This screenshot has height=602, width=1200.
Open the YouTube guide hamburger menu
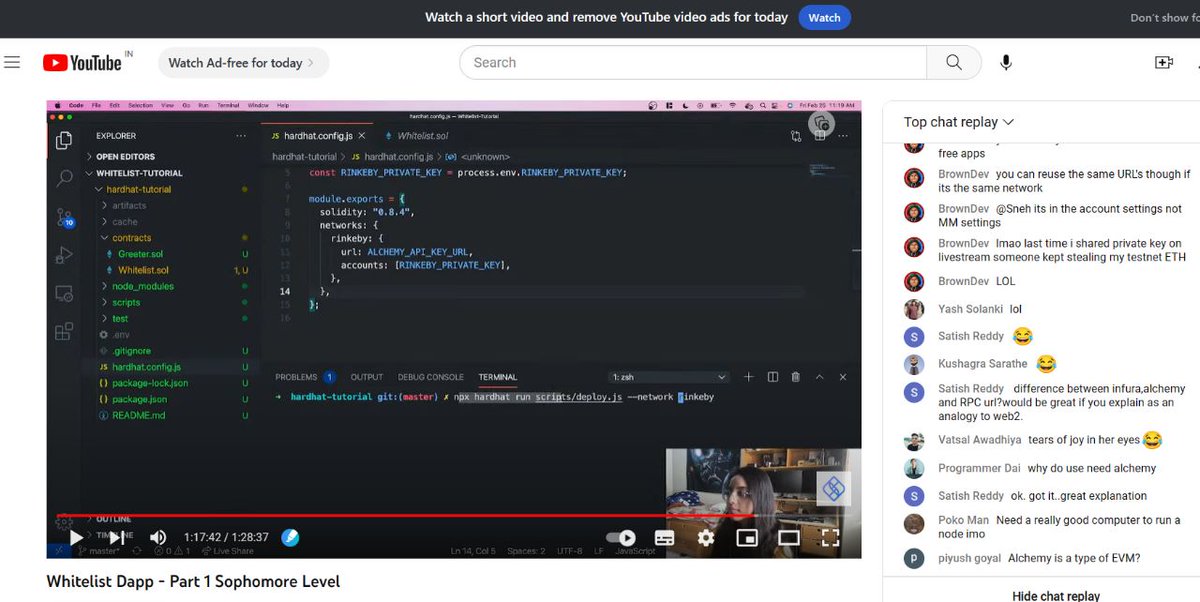coord(12,63)
